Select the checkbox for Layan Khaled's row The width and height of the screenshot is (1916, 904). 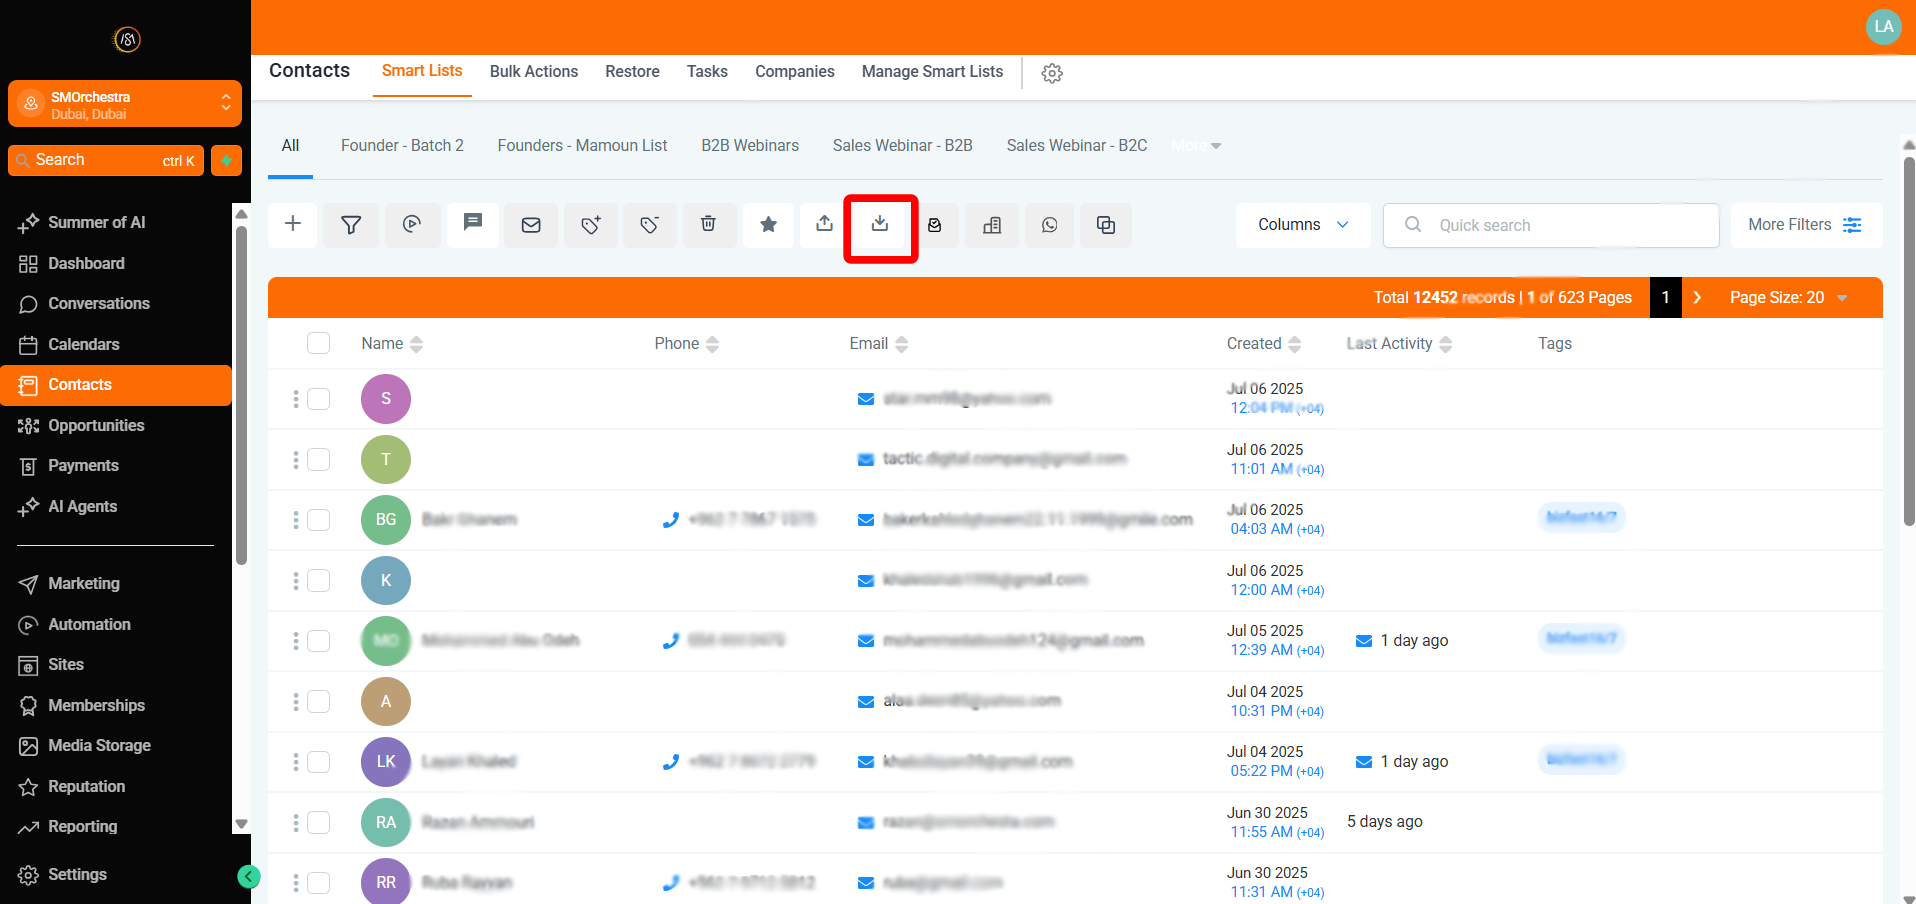click(x=318, y=761)
